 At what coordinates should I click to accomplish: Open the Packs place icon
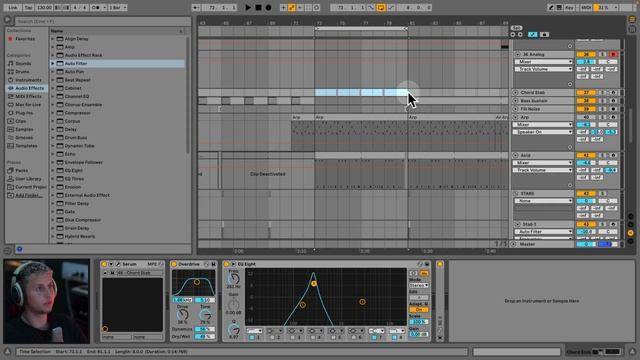[x=11, y=170]
